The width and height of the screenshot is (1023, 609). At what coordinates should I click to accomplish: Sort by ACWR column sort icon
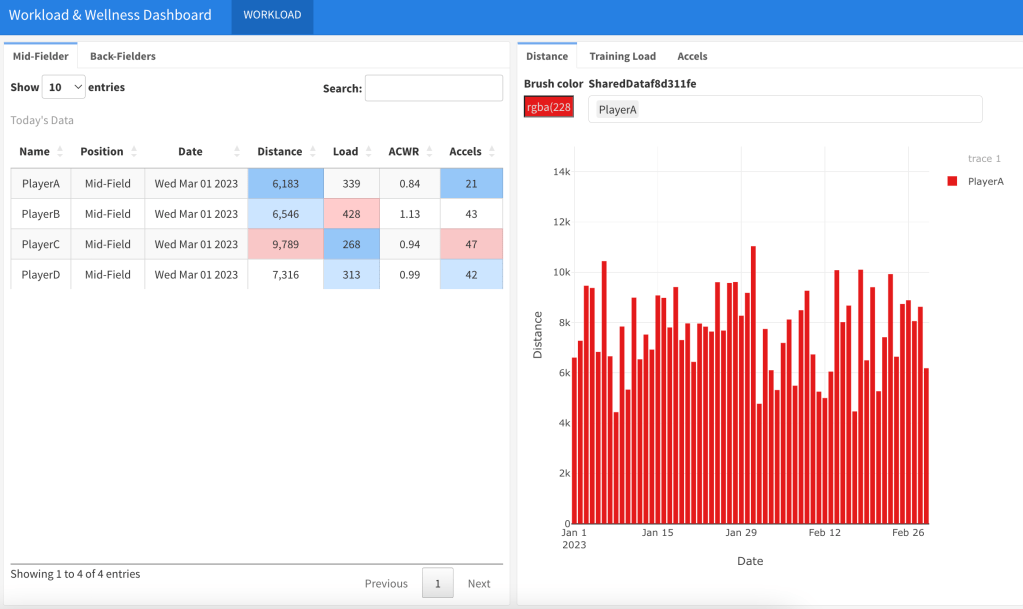pyautogui.click(x=429, y=152)
